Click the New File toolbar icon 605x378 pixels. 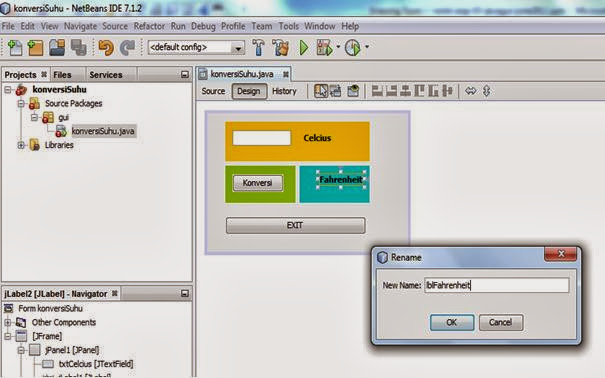(x=15, y=47)
